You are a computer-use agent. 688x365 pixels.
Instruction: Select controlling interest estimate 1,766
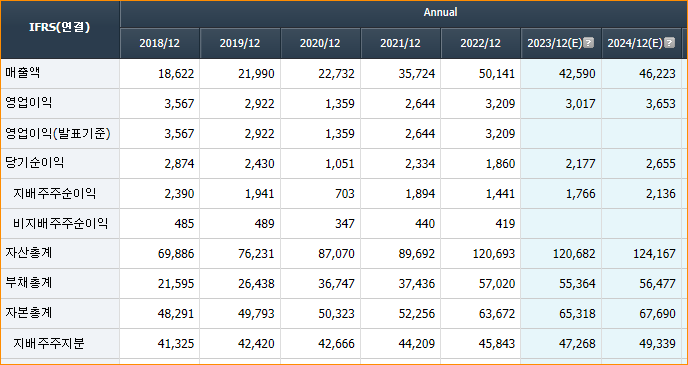pyautogui.click(x=580, y=193)
